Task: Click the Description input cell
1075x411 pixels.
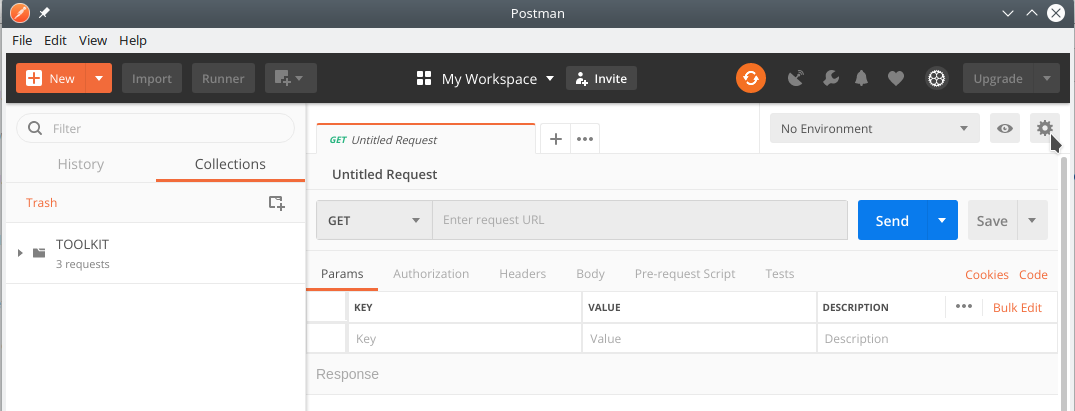Action: 937,338
